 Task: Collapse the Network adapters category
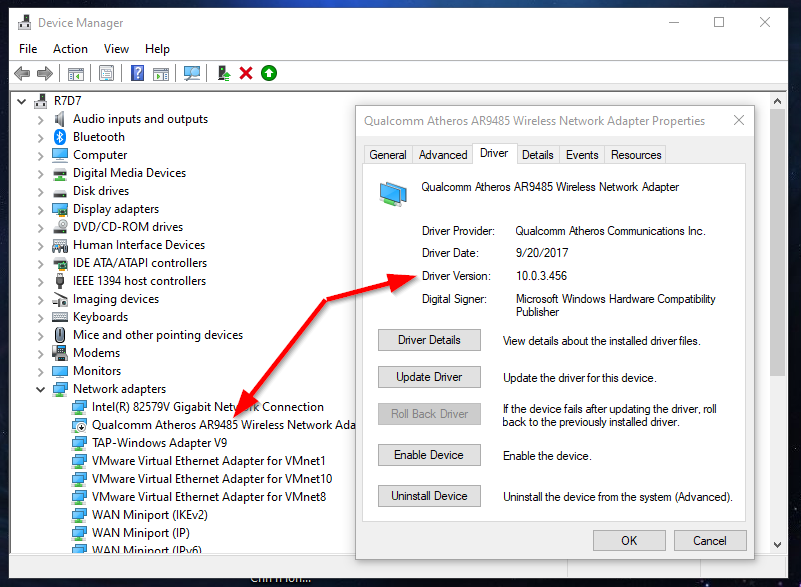(x=40, y=389)
